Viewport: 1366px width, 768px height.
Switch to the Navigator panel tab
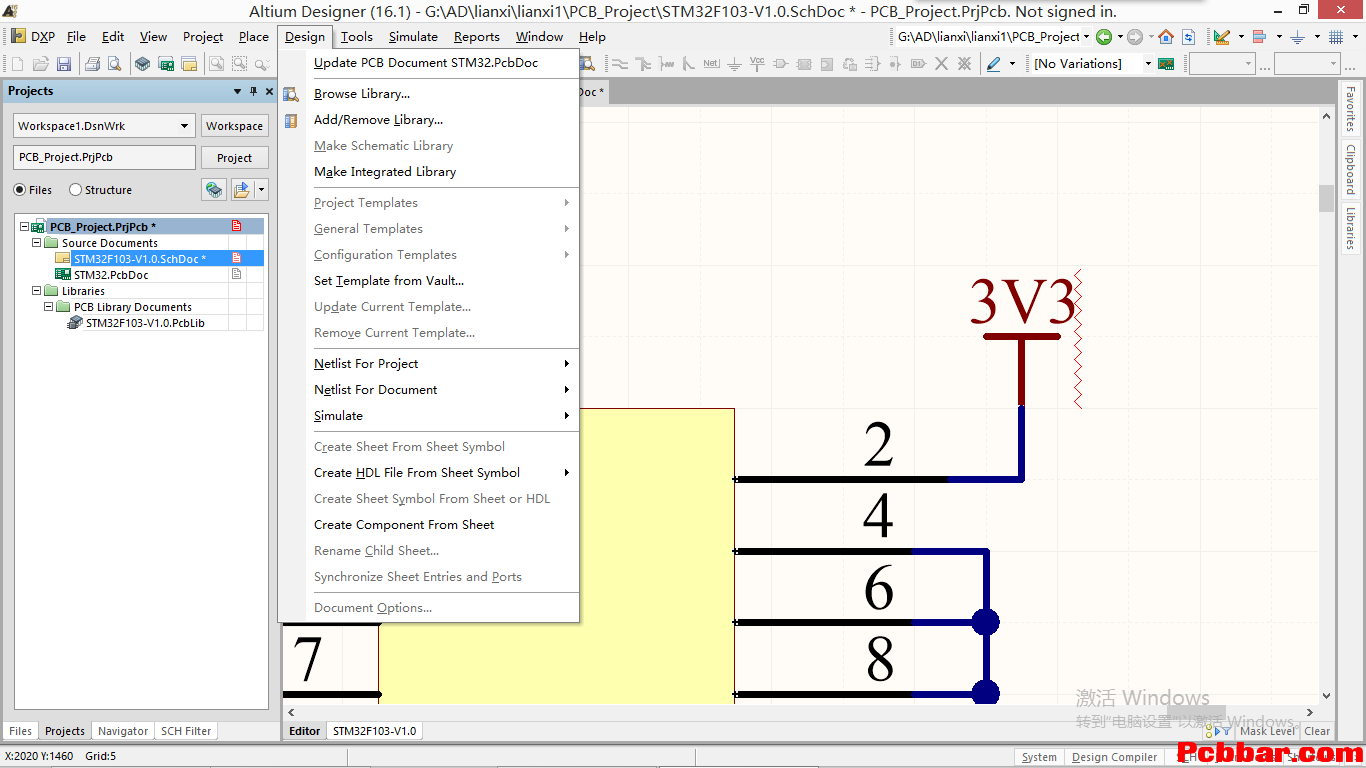point(123,731)
